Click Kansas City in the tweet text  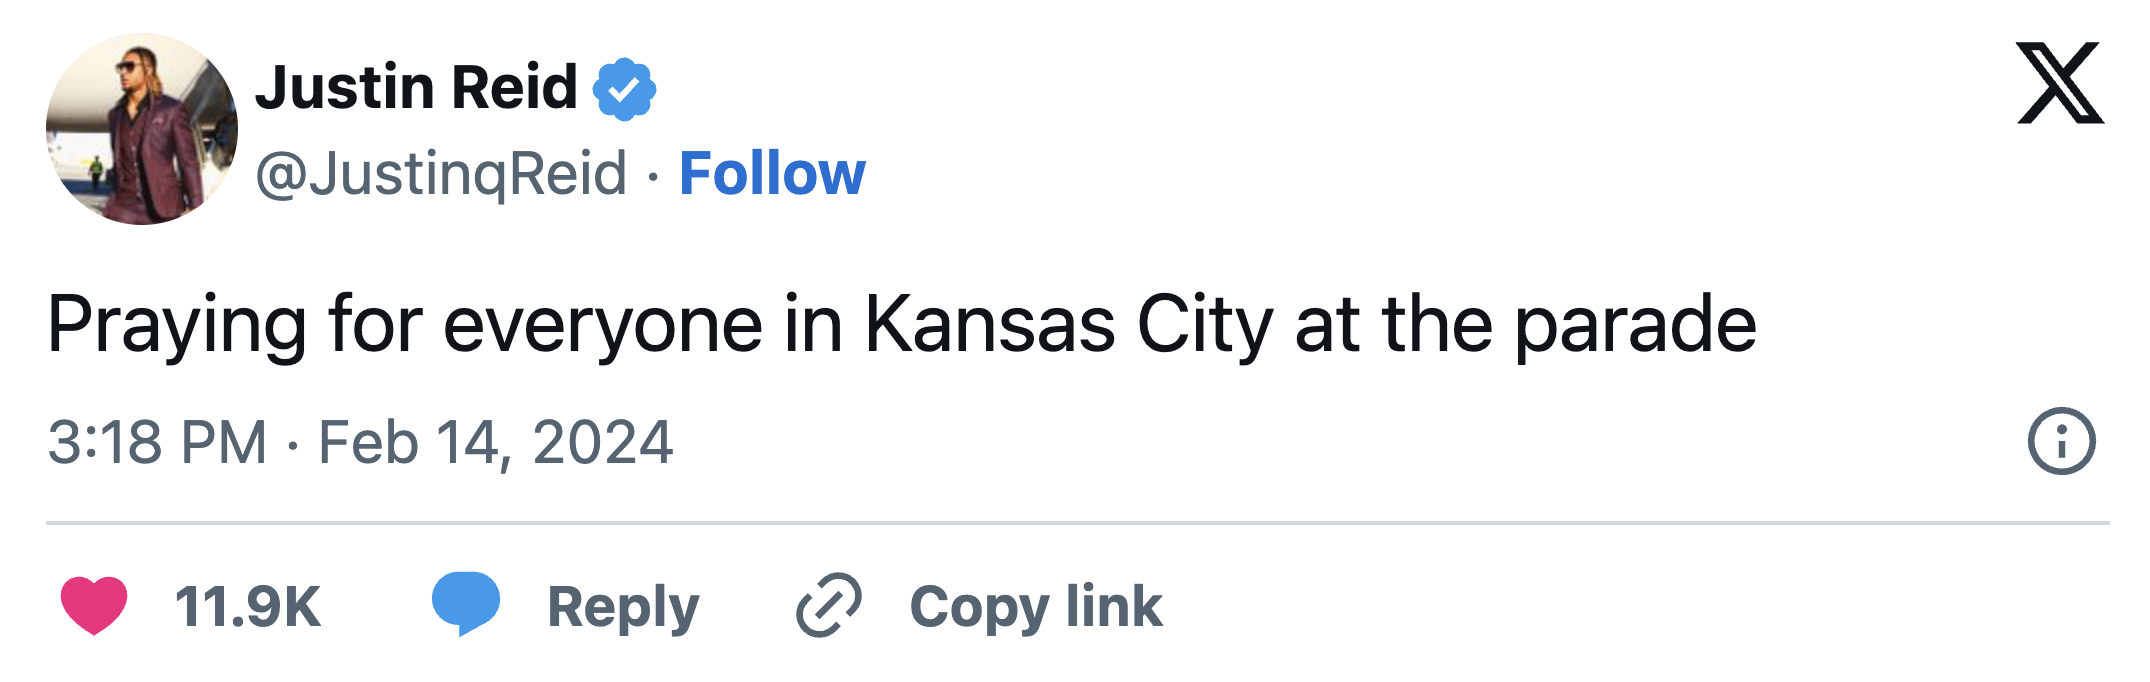click(1068, 326)
